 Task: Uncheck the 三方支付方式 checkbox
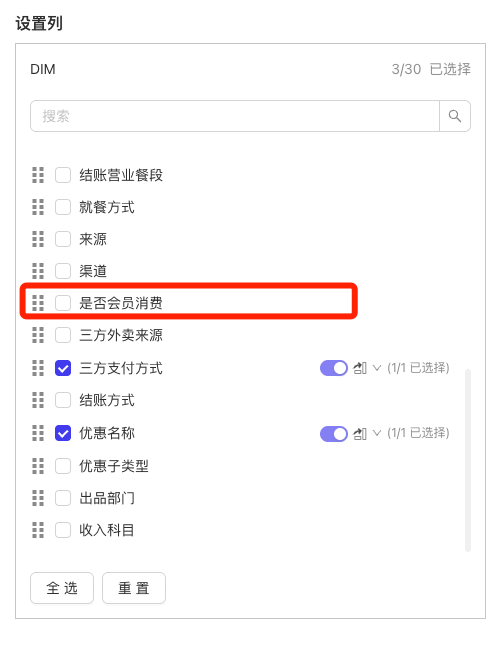(x=63, y=368)
